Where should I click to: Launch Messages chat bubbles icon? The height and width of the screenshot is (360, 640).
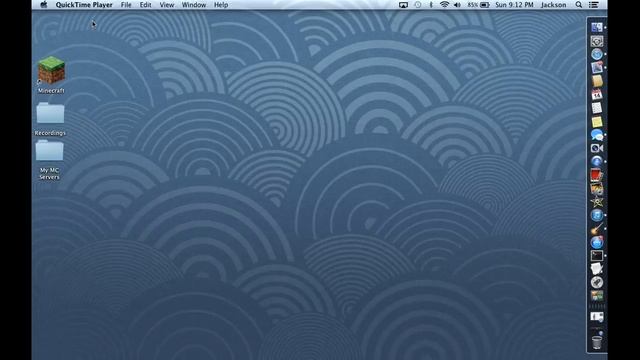click(597, 135)
